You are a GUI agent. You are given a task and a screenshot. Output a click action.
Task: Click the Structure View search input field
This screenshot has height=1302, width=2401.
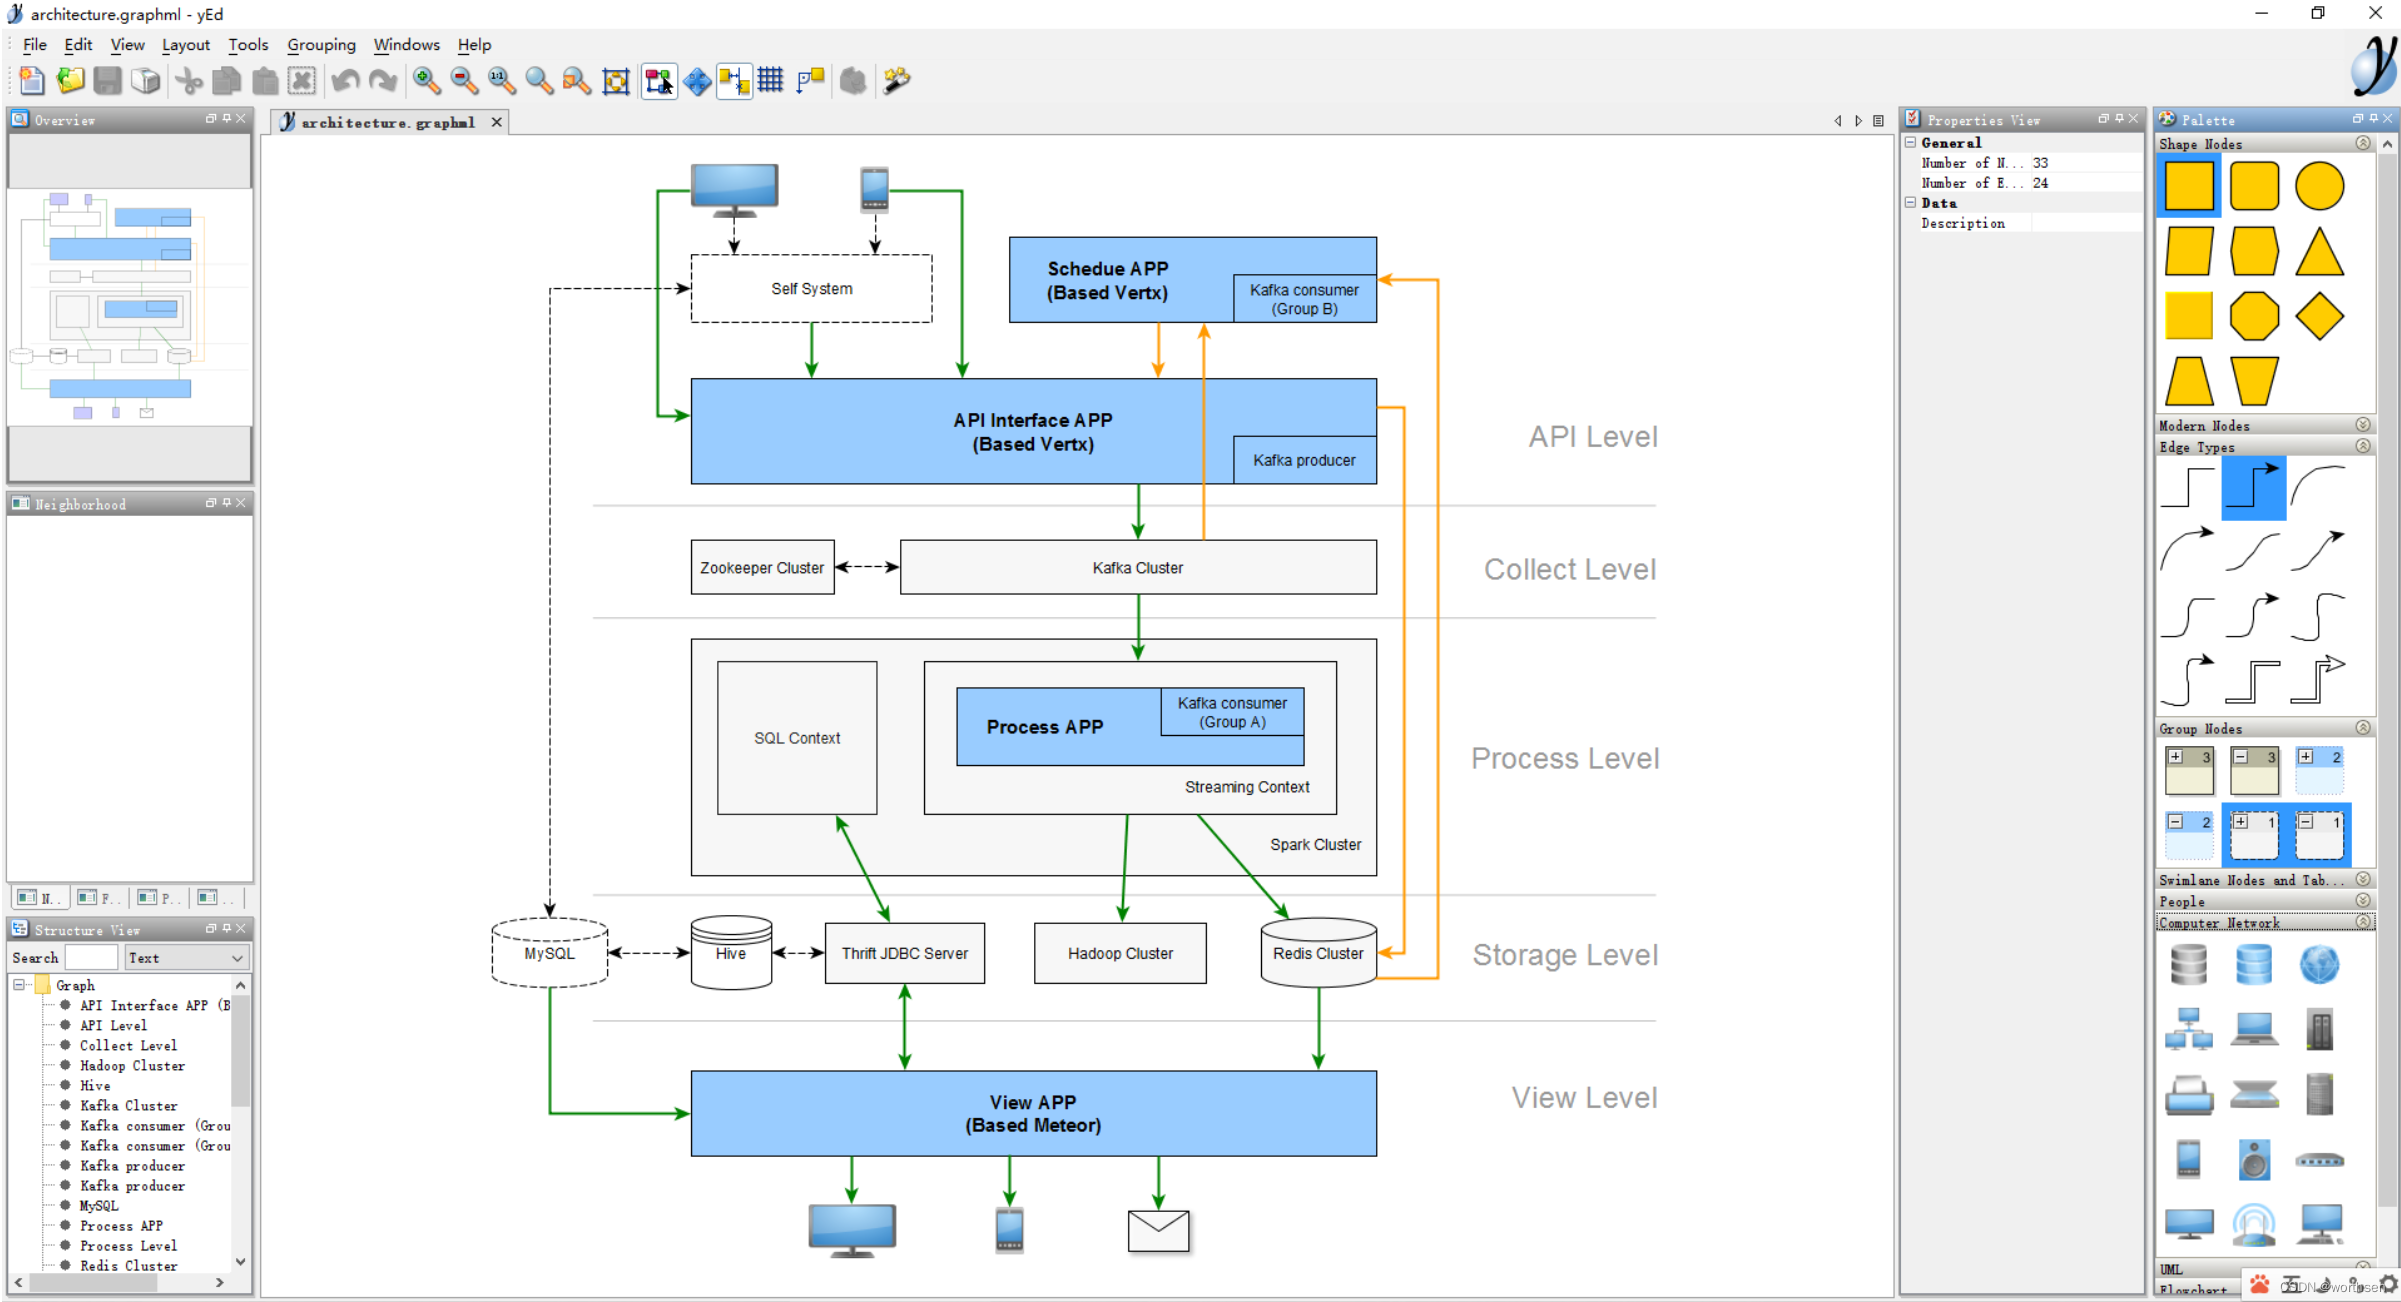click(91, 958)
